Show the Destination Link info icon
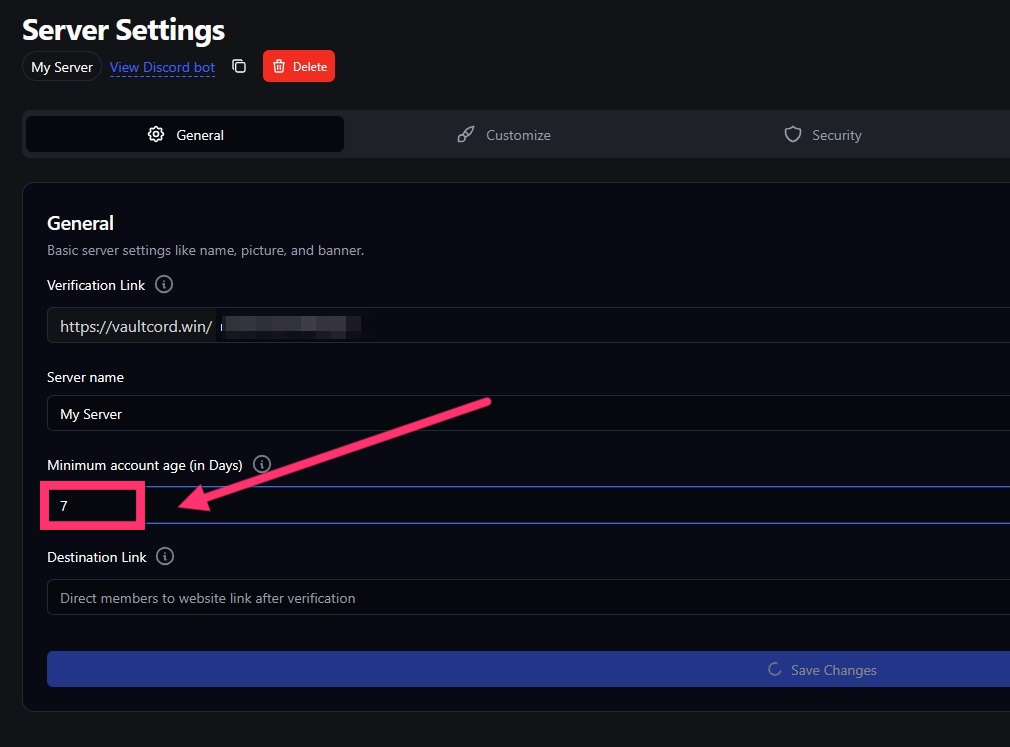The image size is (1010, 747). tap(166, 557)
